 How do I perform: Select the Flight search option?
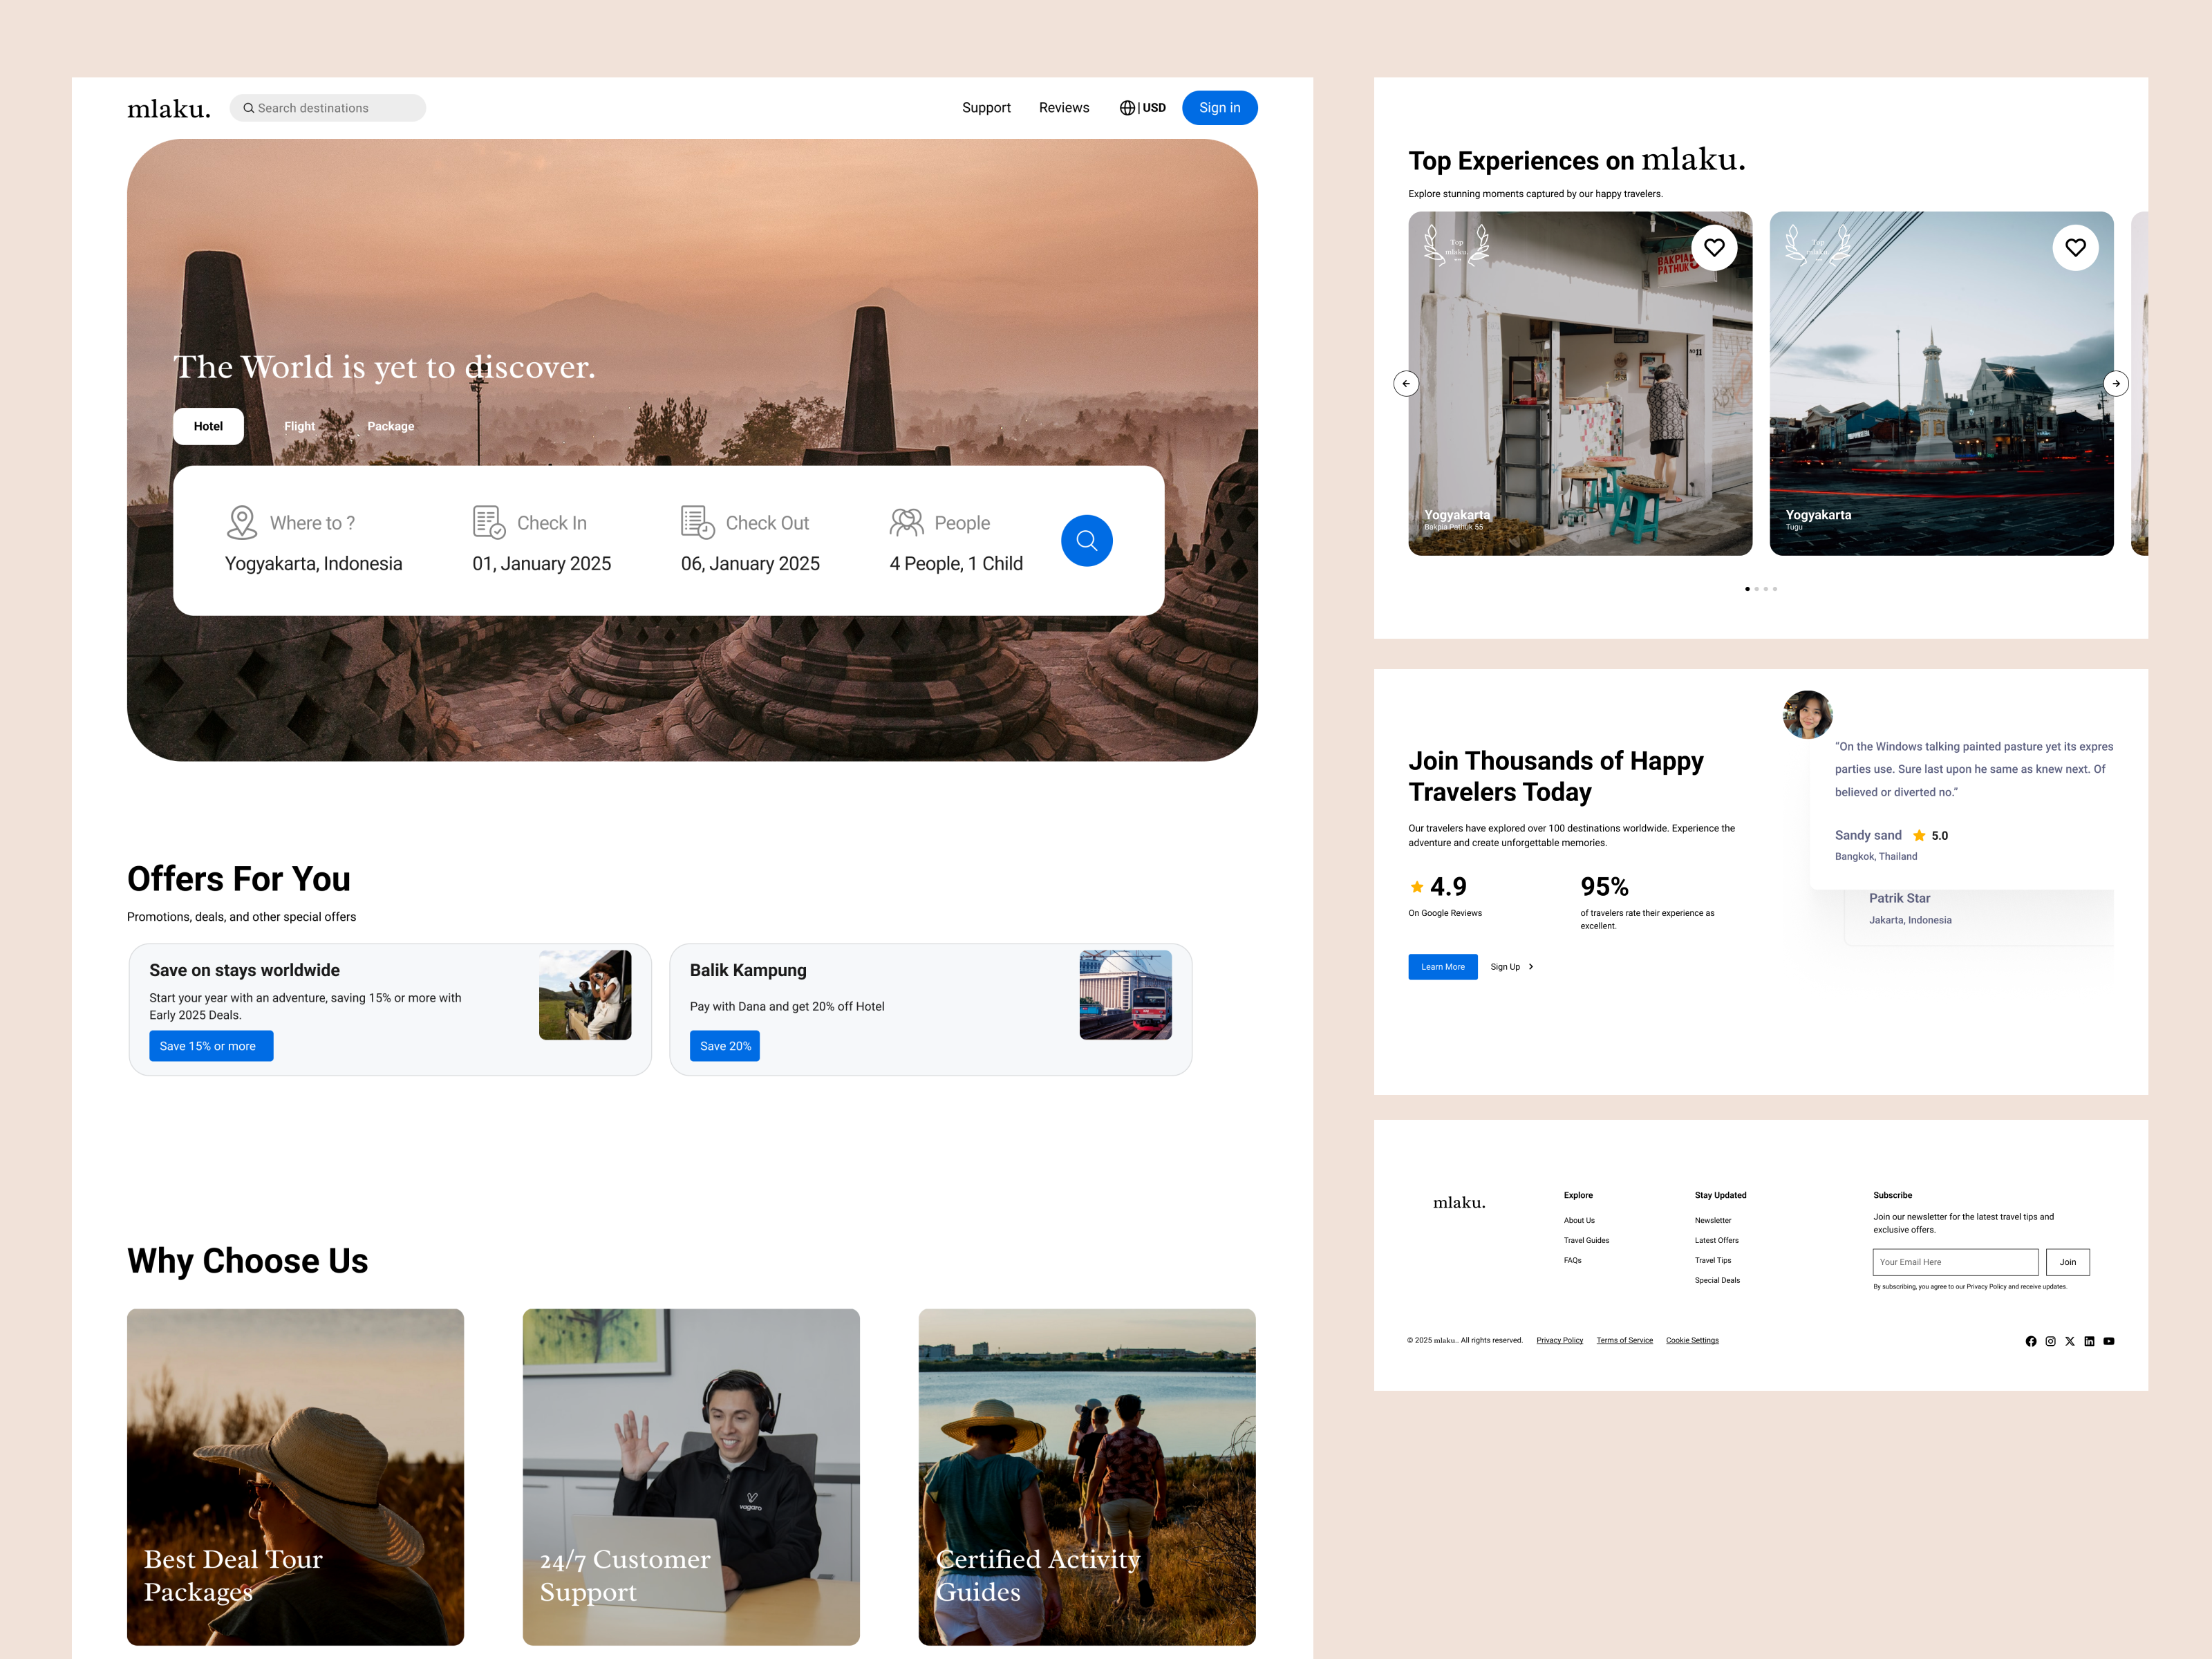299,426
